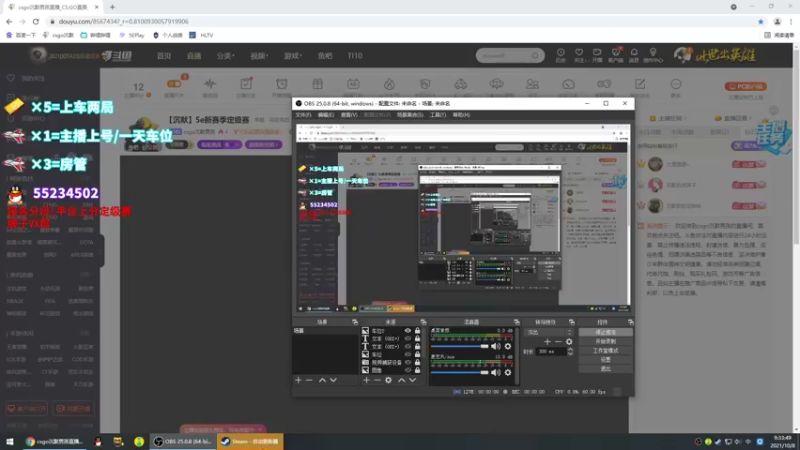Remove scene transition with minus icon

point(558,342)
